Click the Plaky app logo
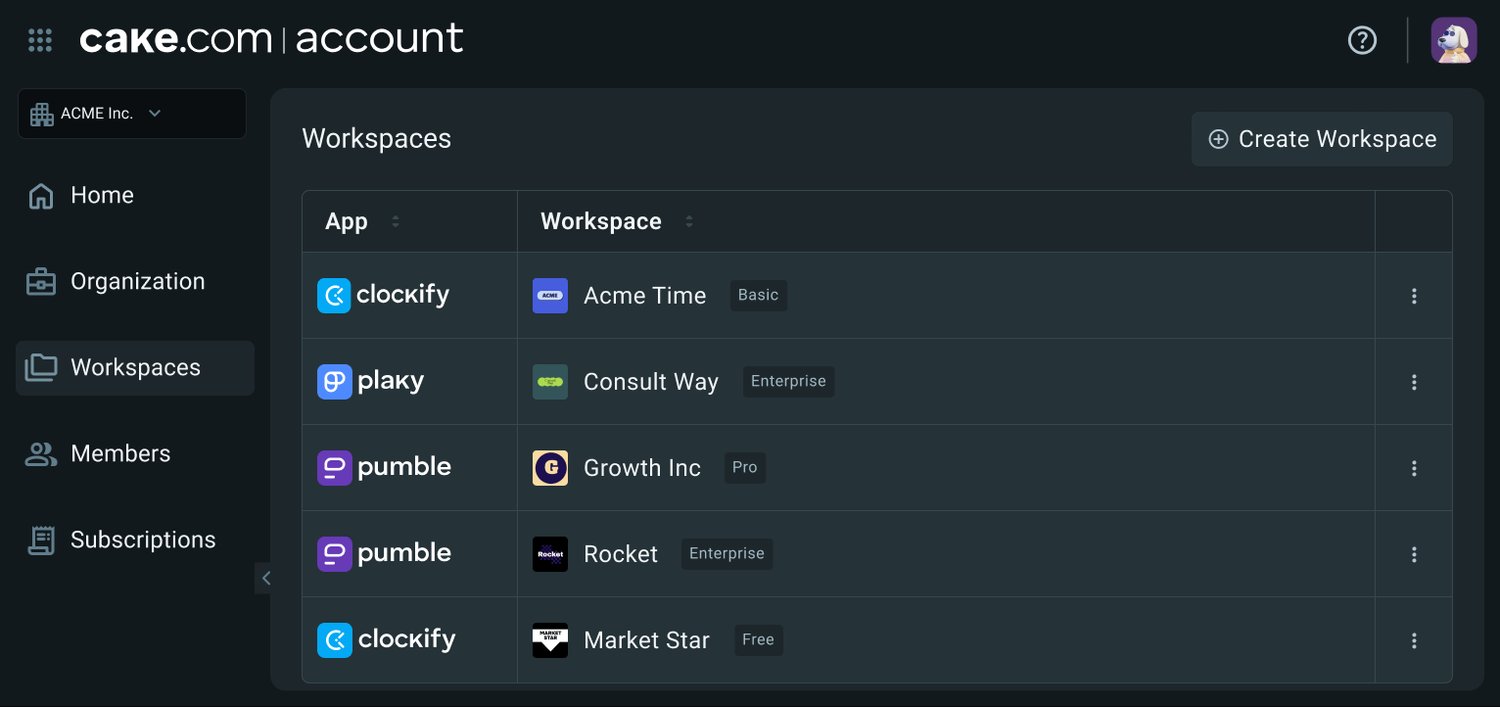The height and width of the screenshot is (707, 1500). point(371,381)
